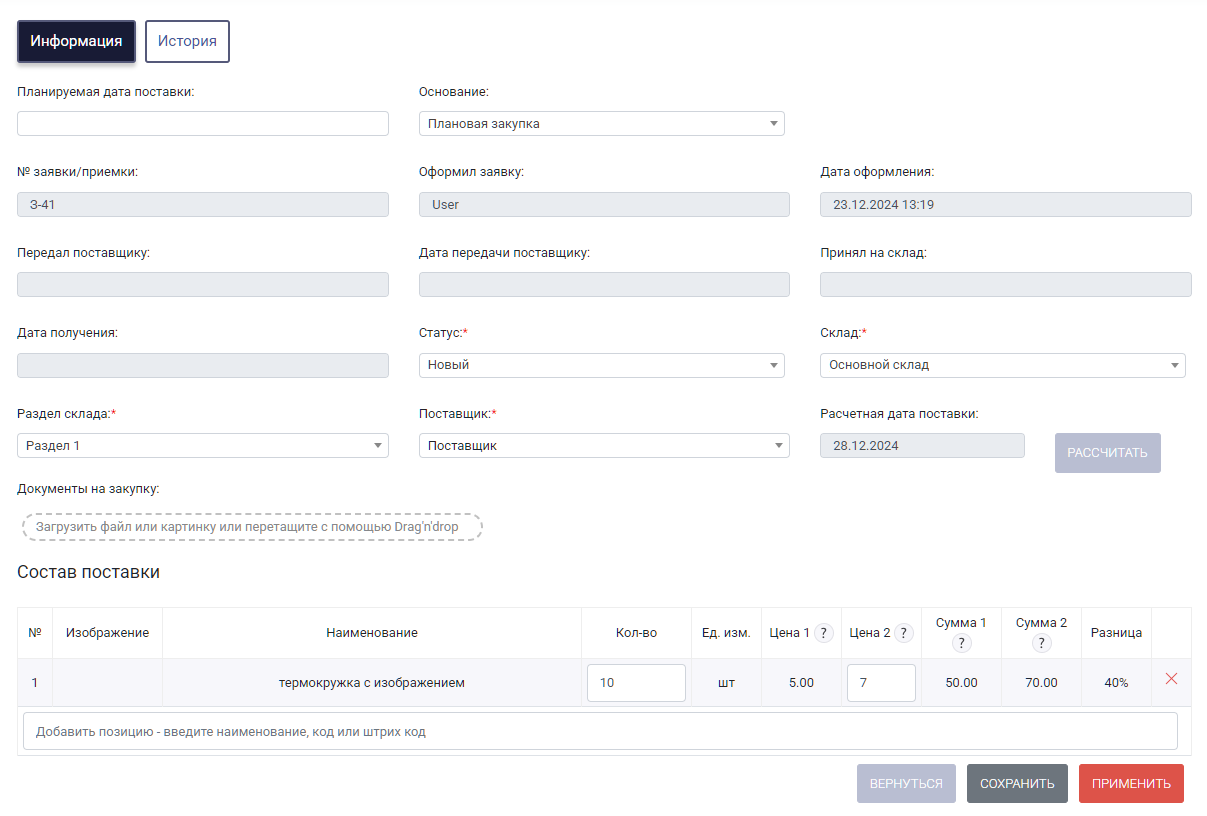This screenshot has height=816, width=1207.
Task: Click the ВЕРНУТЬСЯ button
Action: [x=906, y=784]
